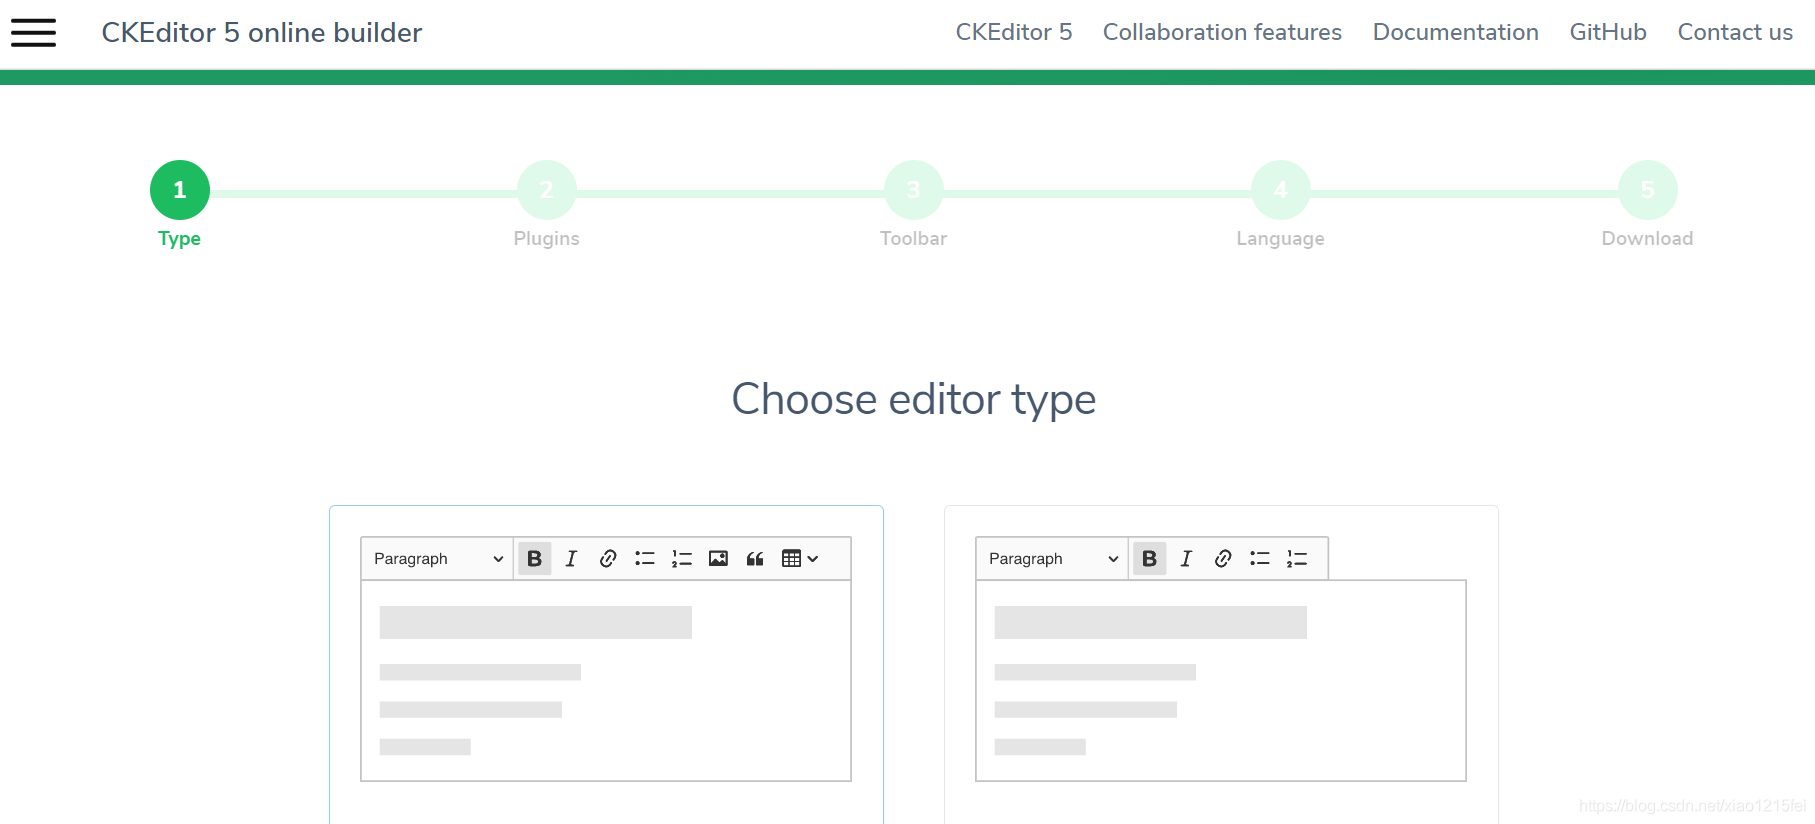The width and height of the screenshot is (1815, 824).
Task: Click Bold icon in left editor preview
Action: pyautogui.click(x=535, y=559)
